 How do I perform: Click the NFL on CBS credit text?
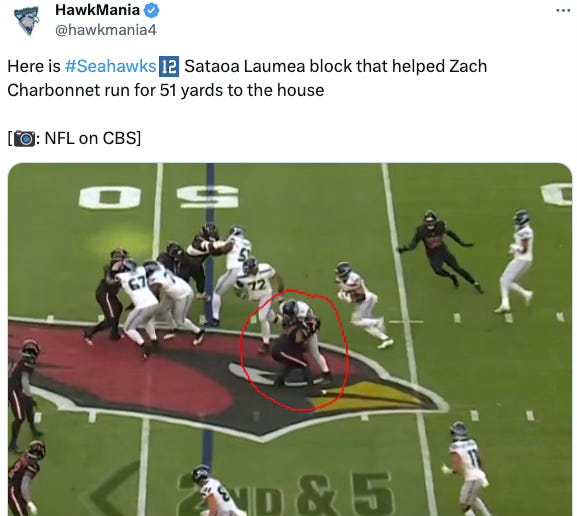click(x=91, y=138)
